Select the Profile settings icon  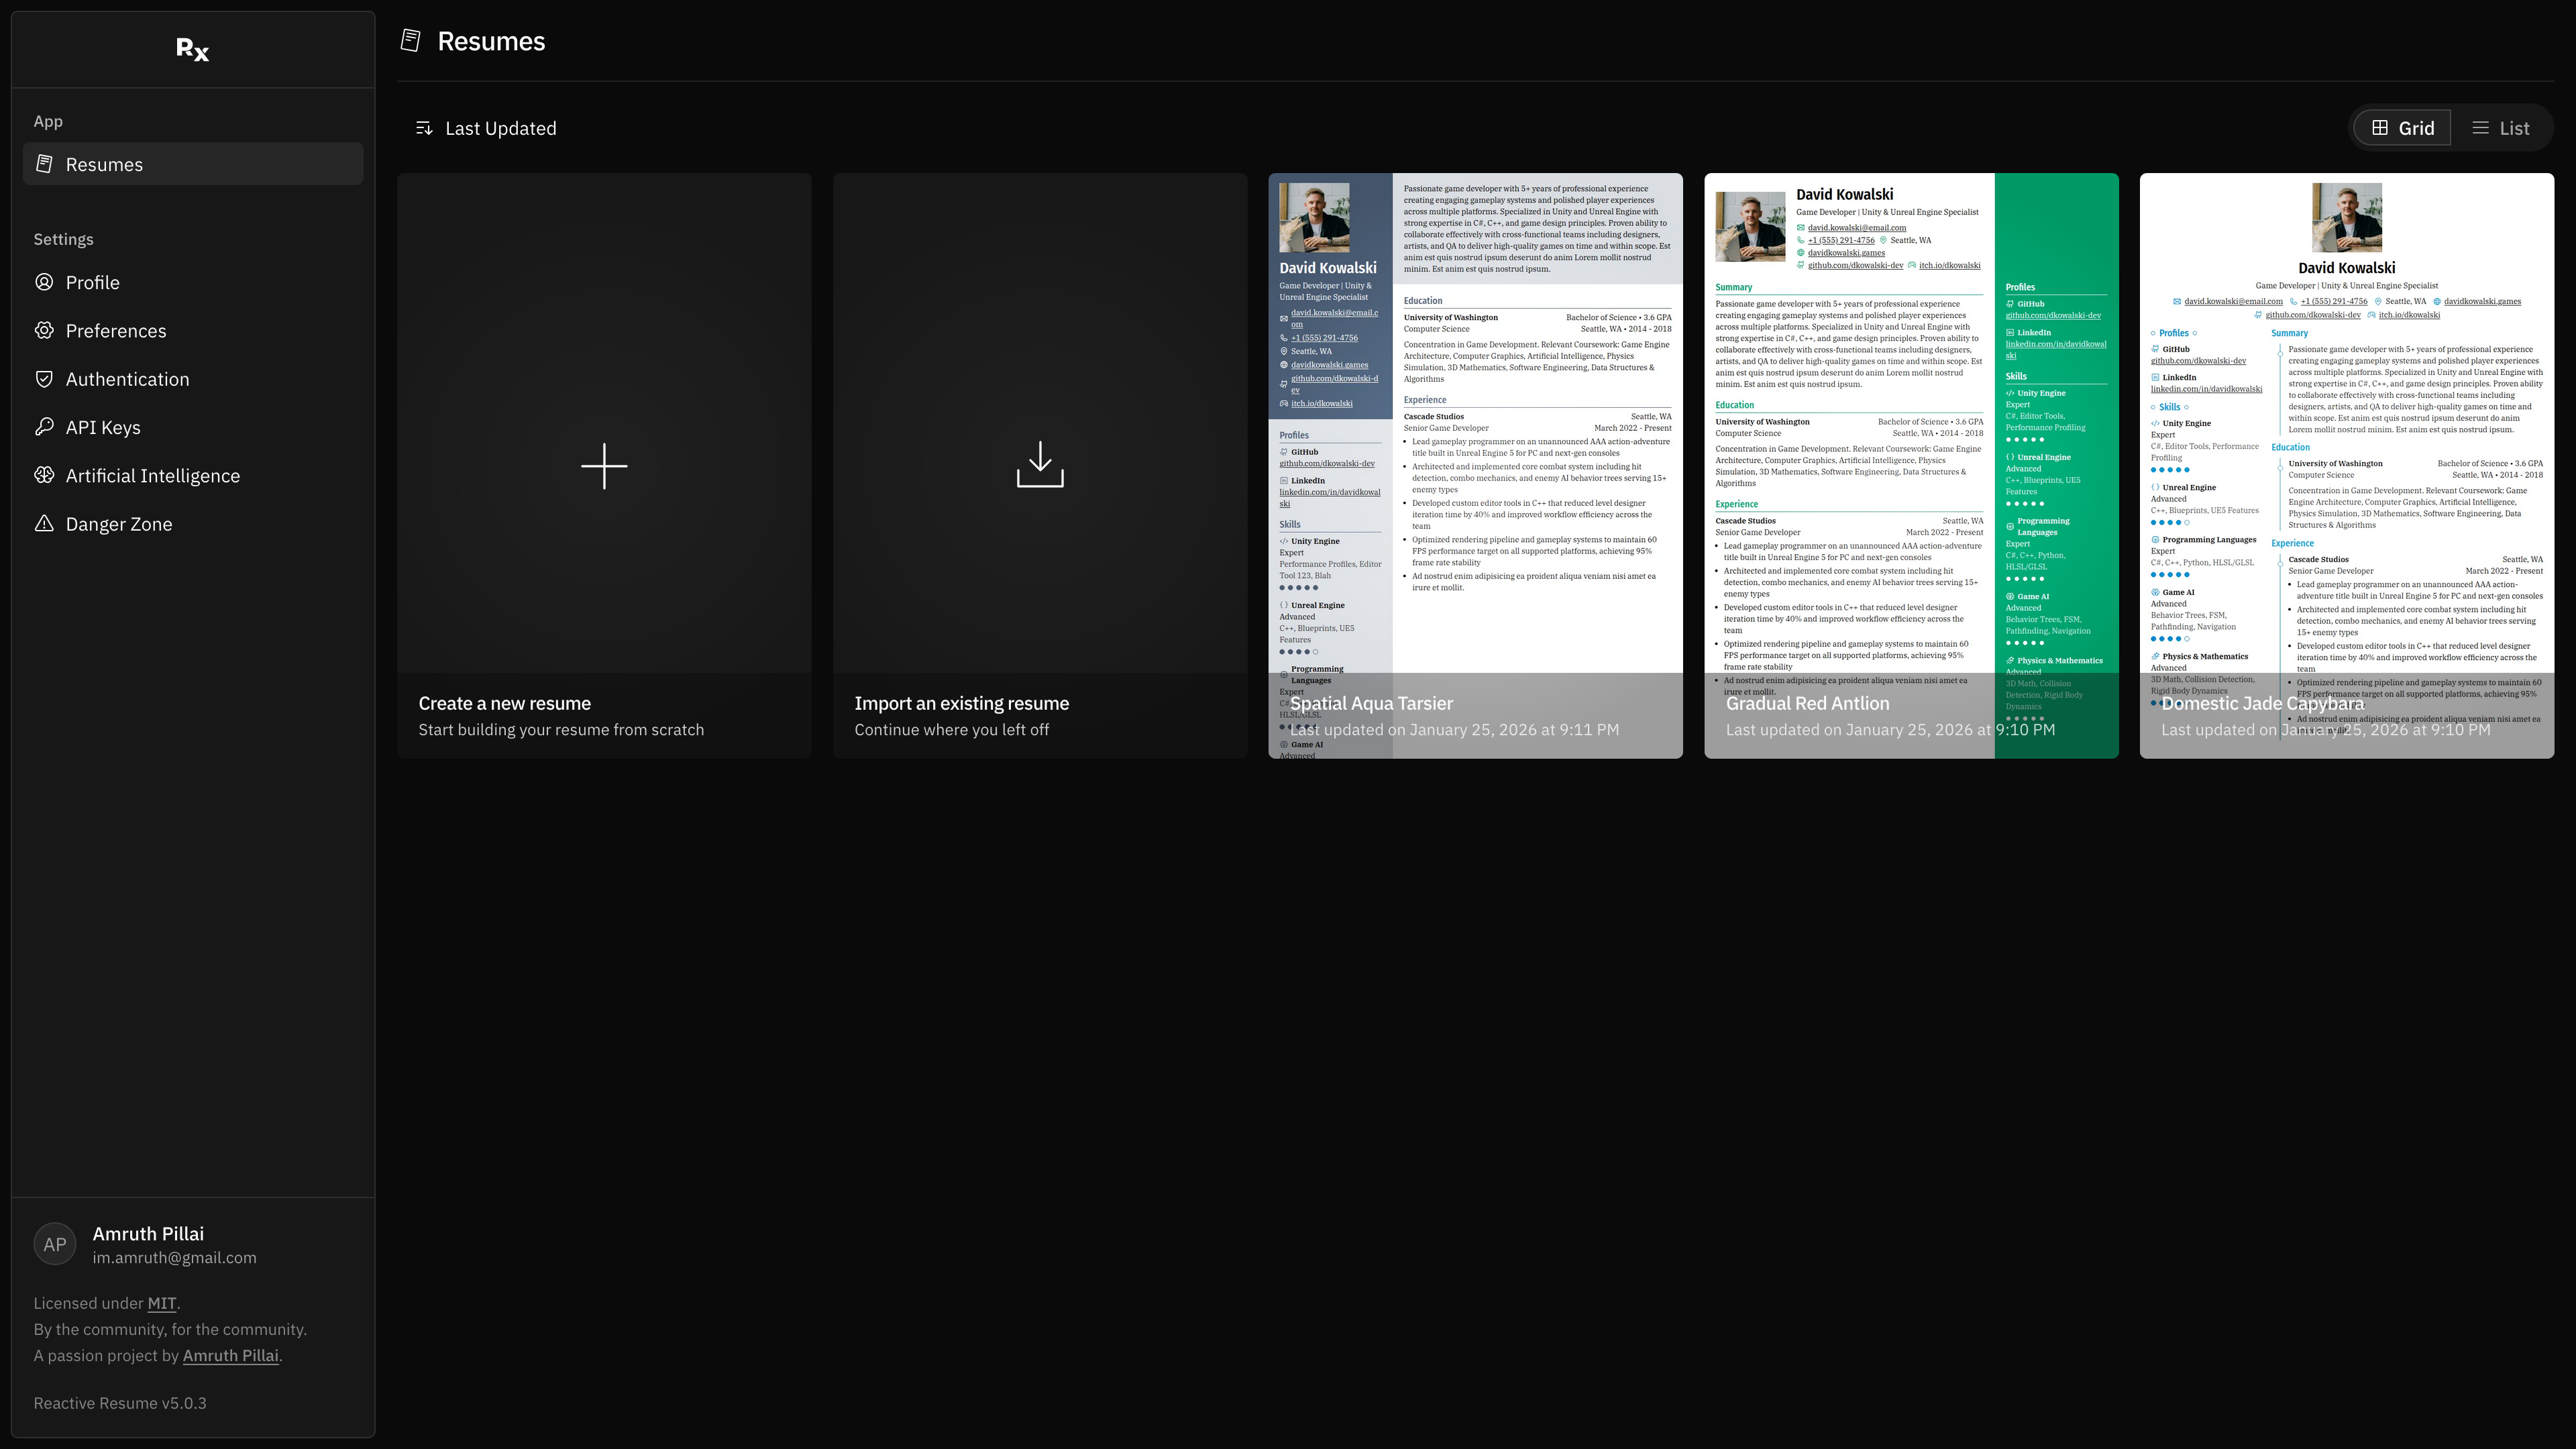point(44,282)
